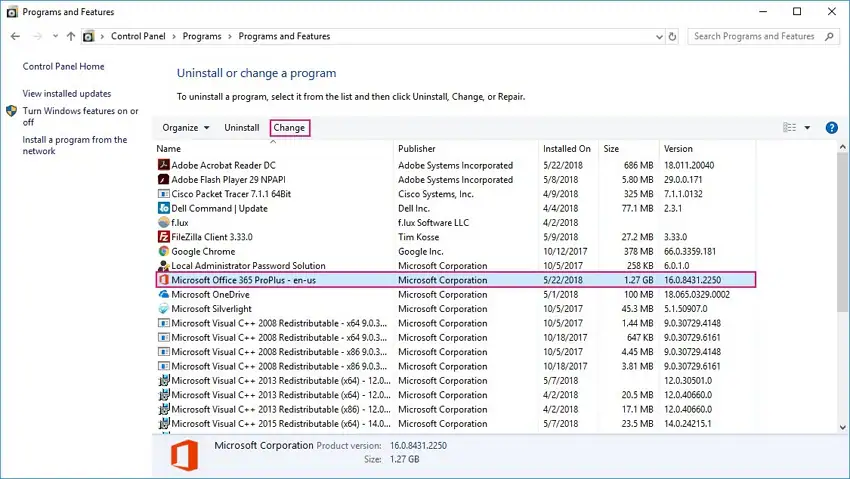Image resolution: width=850 pixels, height=479 pixels.
Task: Click the 1.27 GB size cell
Action: [638, 280]
